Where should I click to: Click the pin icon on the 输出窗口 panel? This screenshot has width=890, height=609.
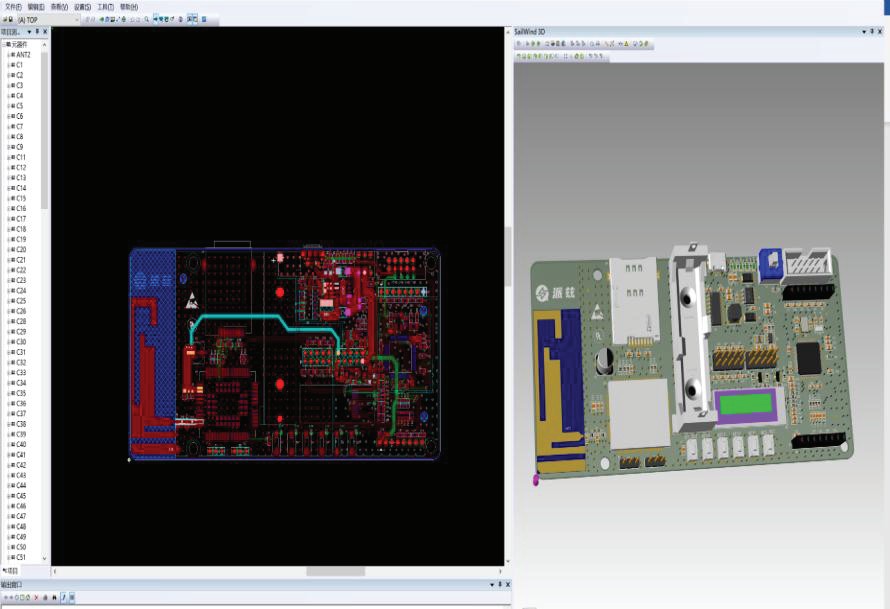coord(498,585)
